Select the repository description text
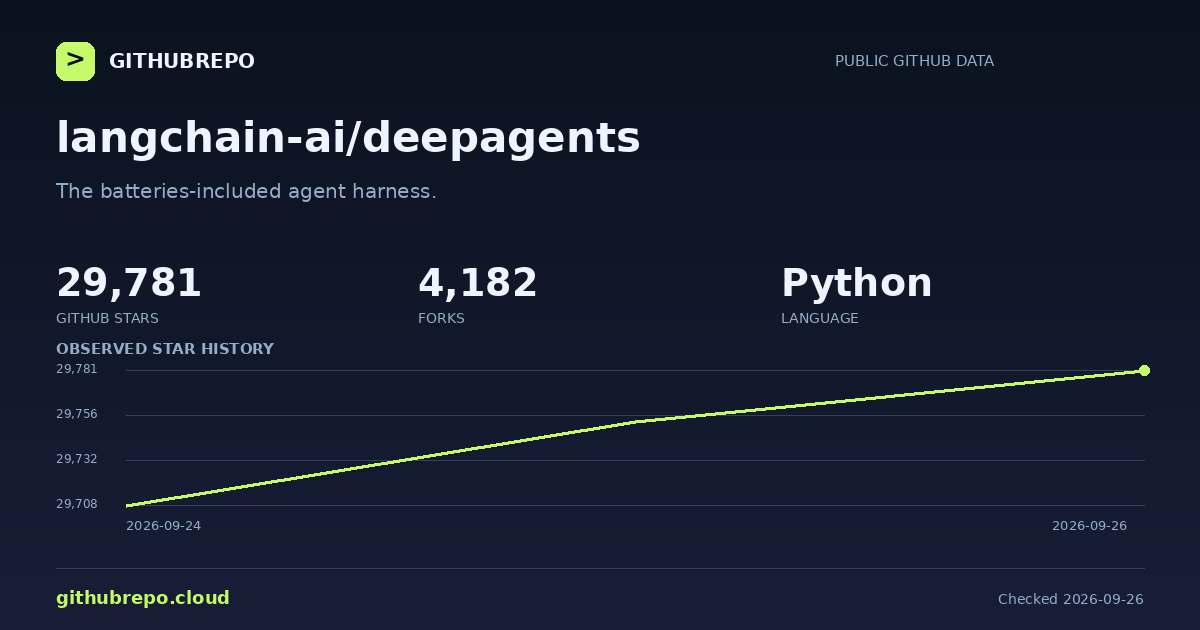The width and height of the screenshot is (1200, 630). tap(246, 191)
